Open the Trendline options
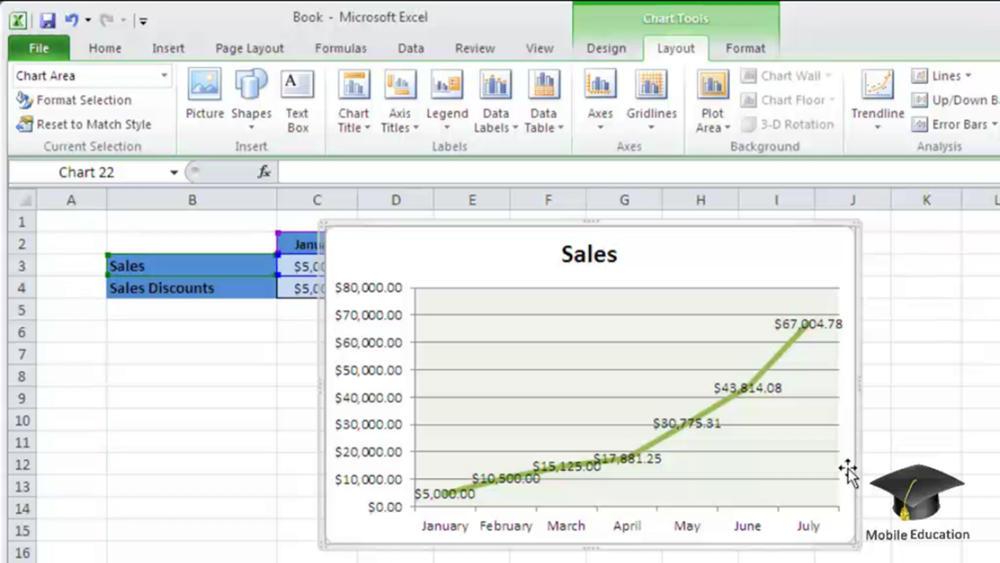Image resolution: width=1000 pixels, height=563 pixels. 878,101
